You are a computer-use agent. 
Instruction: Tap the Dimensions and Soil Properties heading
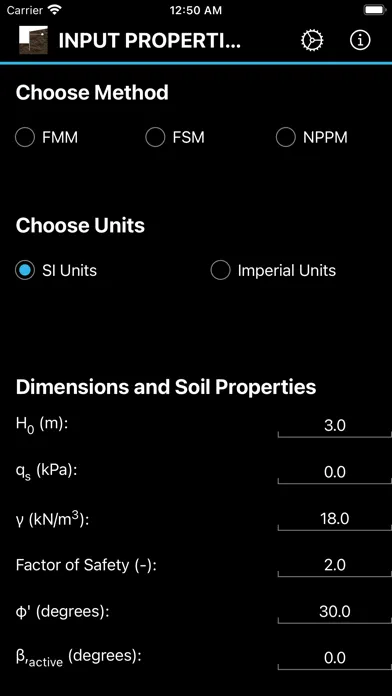point(166,387)
